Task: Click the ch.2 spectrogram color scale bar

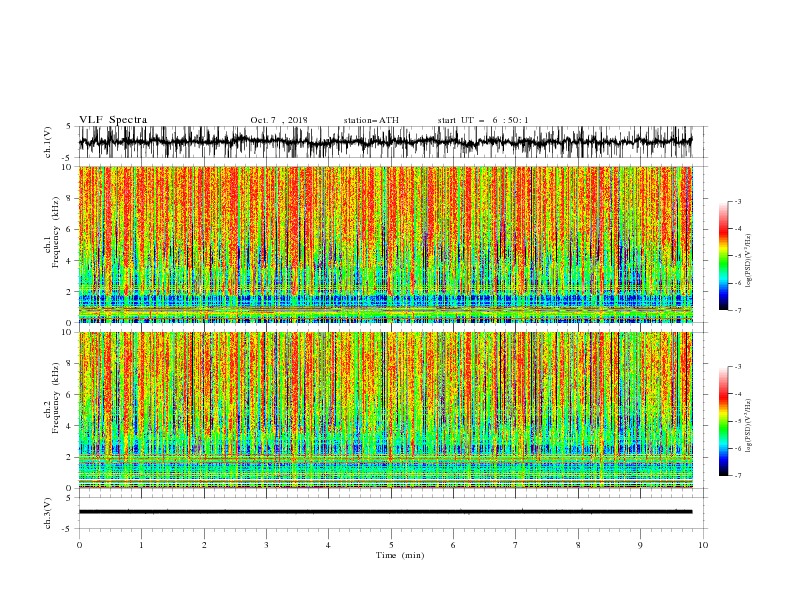Action: [x=723, y=421]
